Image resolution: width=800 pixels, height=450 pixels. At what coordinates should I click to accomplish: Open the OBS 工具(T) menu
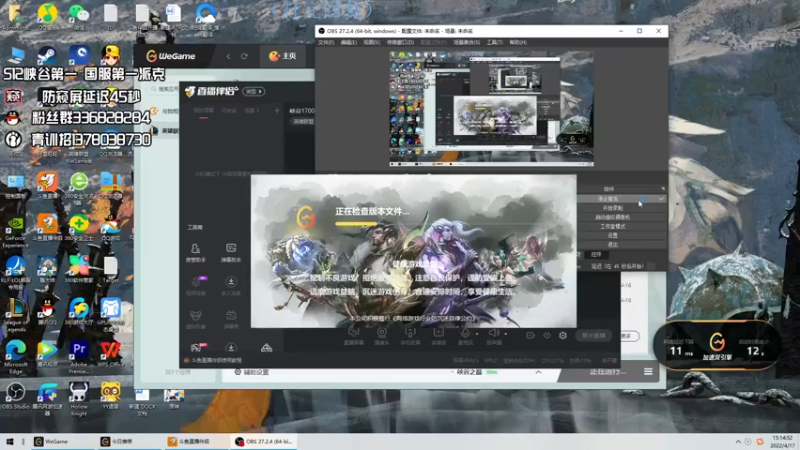click(x=494, y=42)
